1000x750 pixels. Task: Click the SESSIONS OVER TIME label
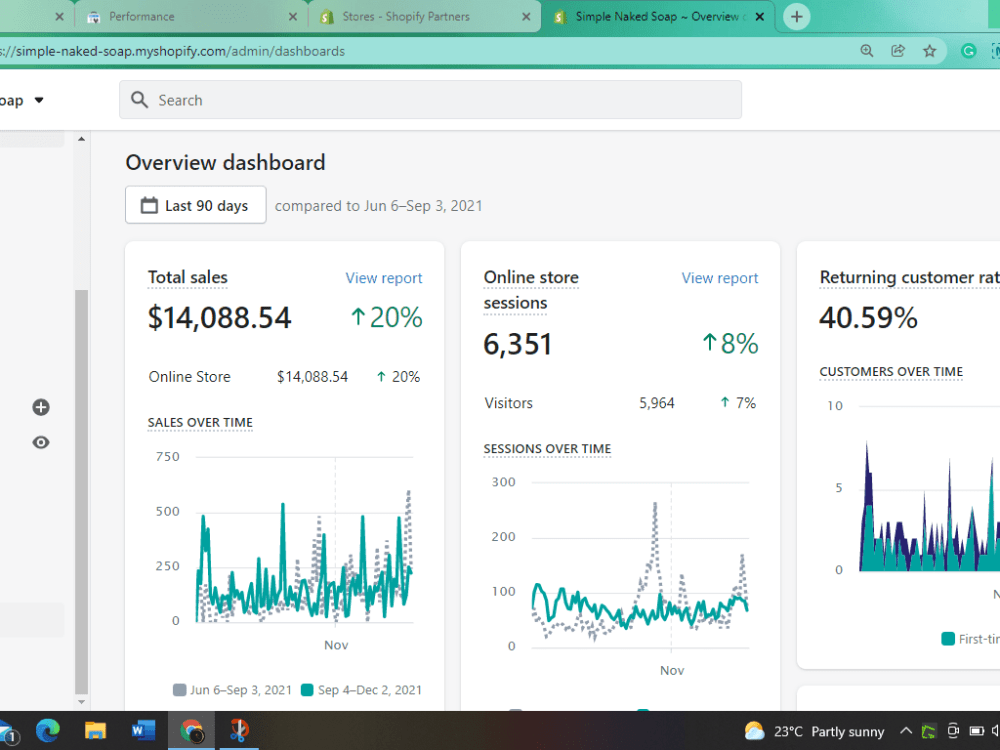[x=547, y=448]
